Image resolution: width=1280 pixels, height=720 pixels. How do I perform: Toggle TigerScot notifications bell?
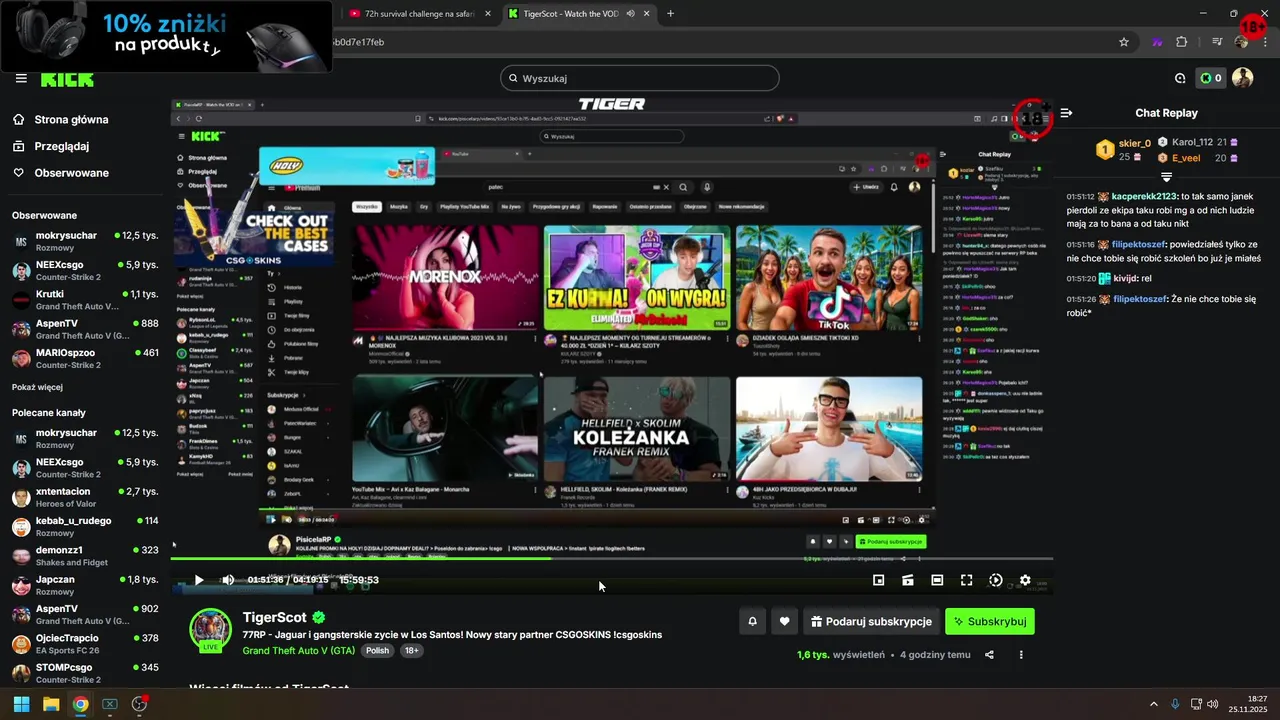(x=752, y=621)
